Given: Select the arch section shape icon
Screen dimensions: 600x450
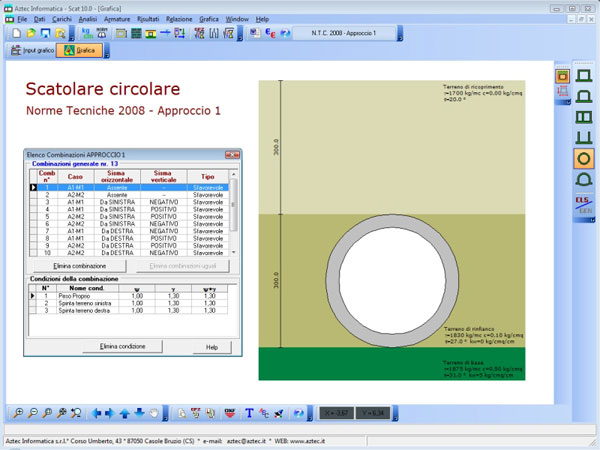Looking at the screenshot, I should pyautogui.click(x=584, y=179).
